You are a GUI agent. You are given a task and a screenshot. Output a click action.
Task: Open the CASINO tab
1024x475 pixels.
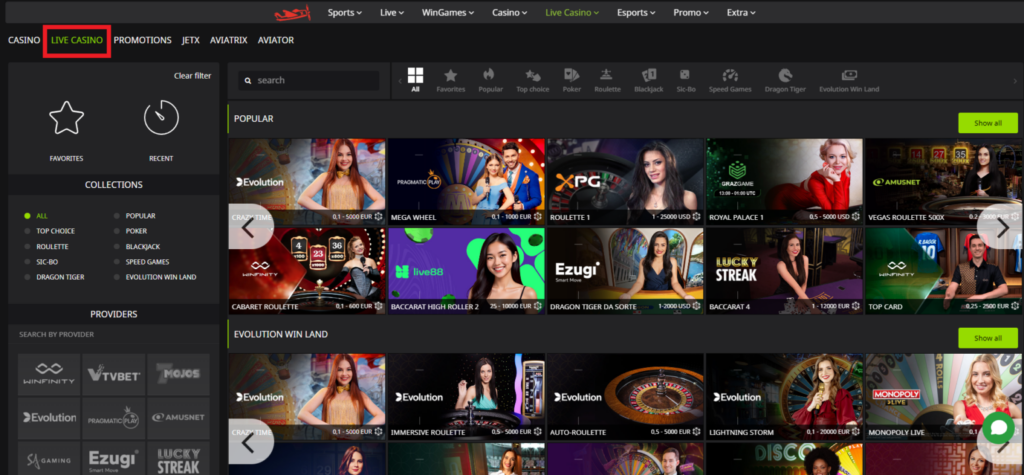[24, 41]
